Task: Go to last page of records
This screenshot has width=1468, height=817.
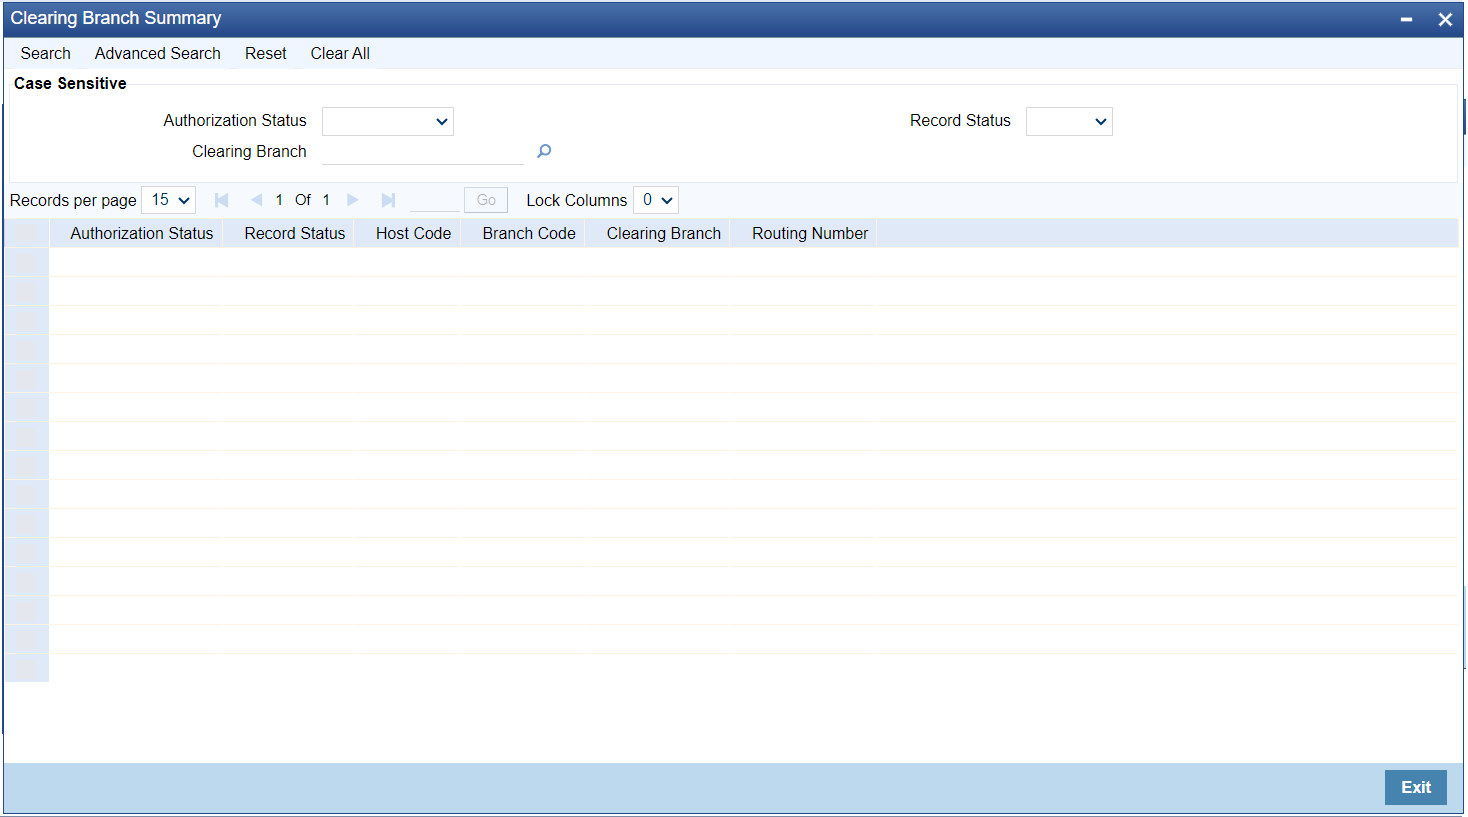Action: [388, 200]
